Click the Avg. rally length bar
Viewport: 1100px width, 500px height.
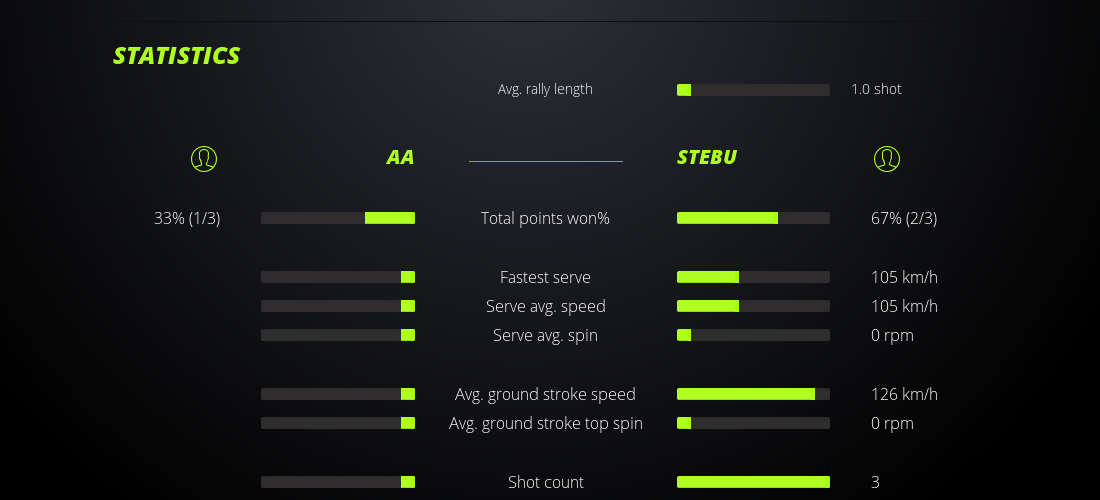[753, 90]
